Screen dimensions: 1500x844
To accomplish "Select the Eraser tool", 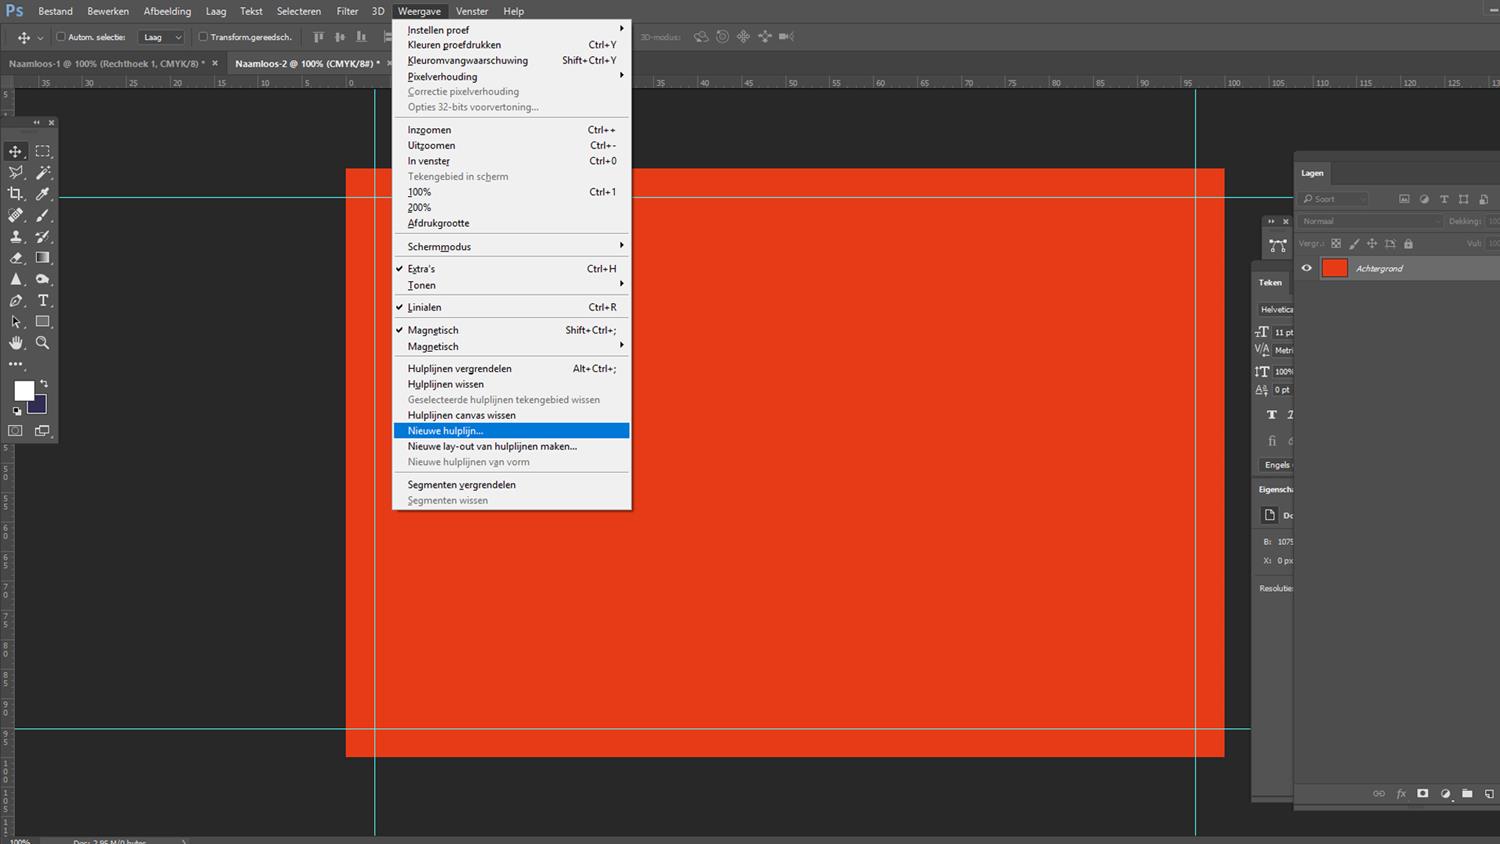I will point(15,258).
